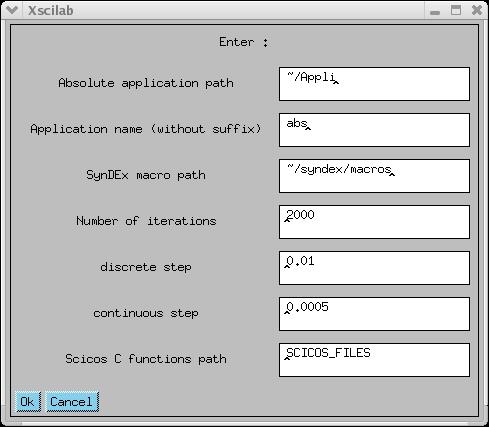Click the Application name input containing abs
Viewport: 489px width, 427px height.
coord(374,130)
